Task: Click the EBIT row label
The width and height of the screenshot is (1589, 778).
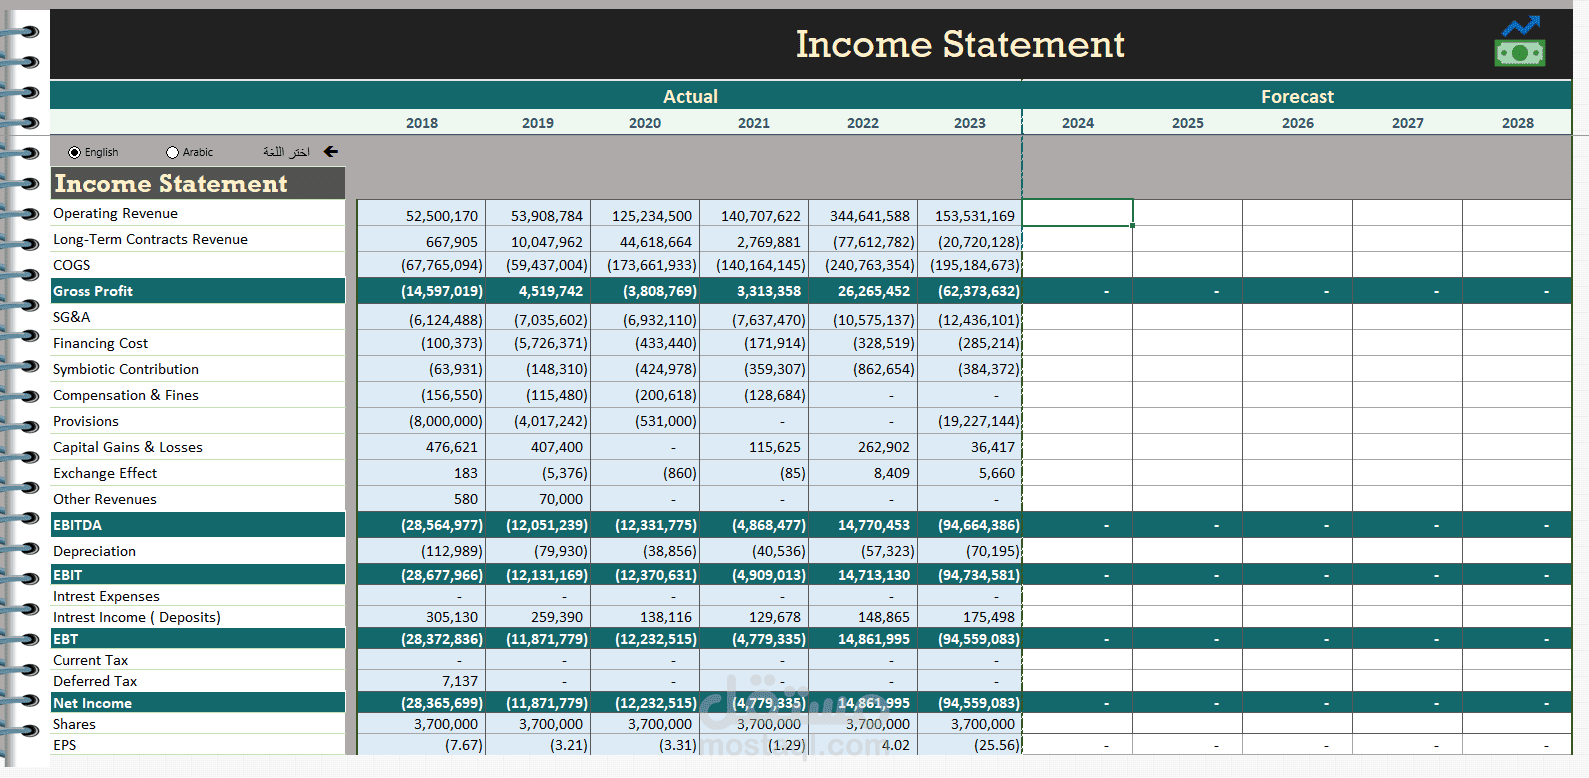Action: pos(67,575)
